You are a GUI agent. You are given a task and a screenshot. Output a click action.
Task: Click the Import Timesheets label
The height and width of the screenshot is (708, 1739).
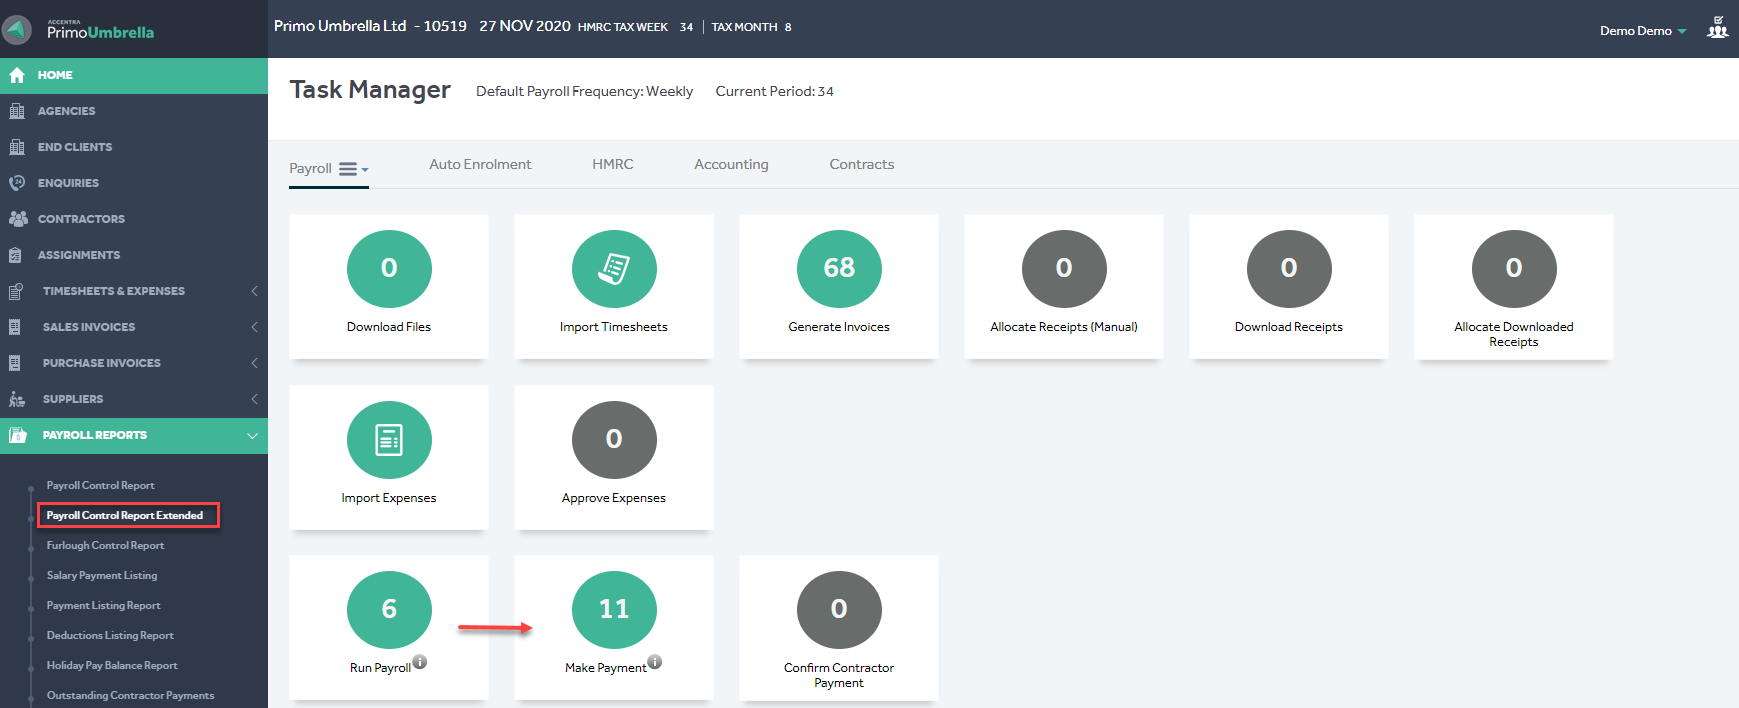coord(614,327)
